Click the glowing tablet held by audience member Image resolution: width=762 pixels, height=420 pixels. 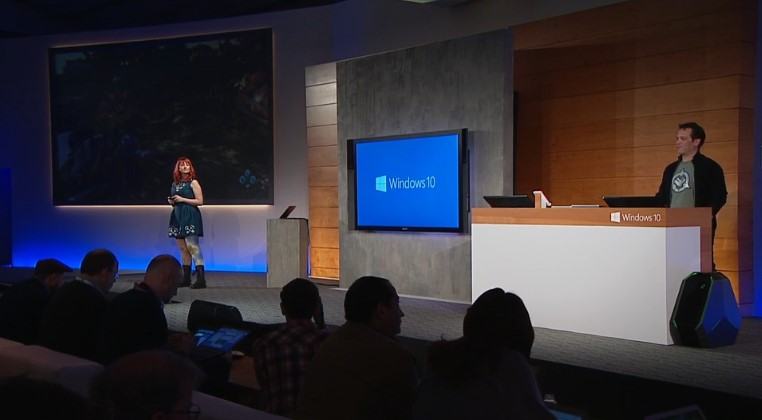(220, 340)
